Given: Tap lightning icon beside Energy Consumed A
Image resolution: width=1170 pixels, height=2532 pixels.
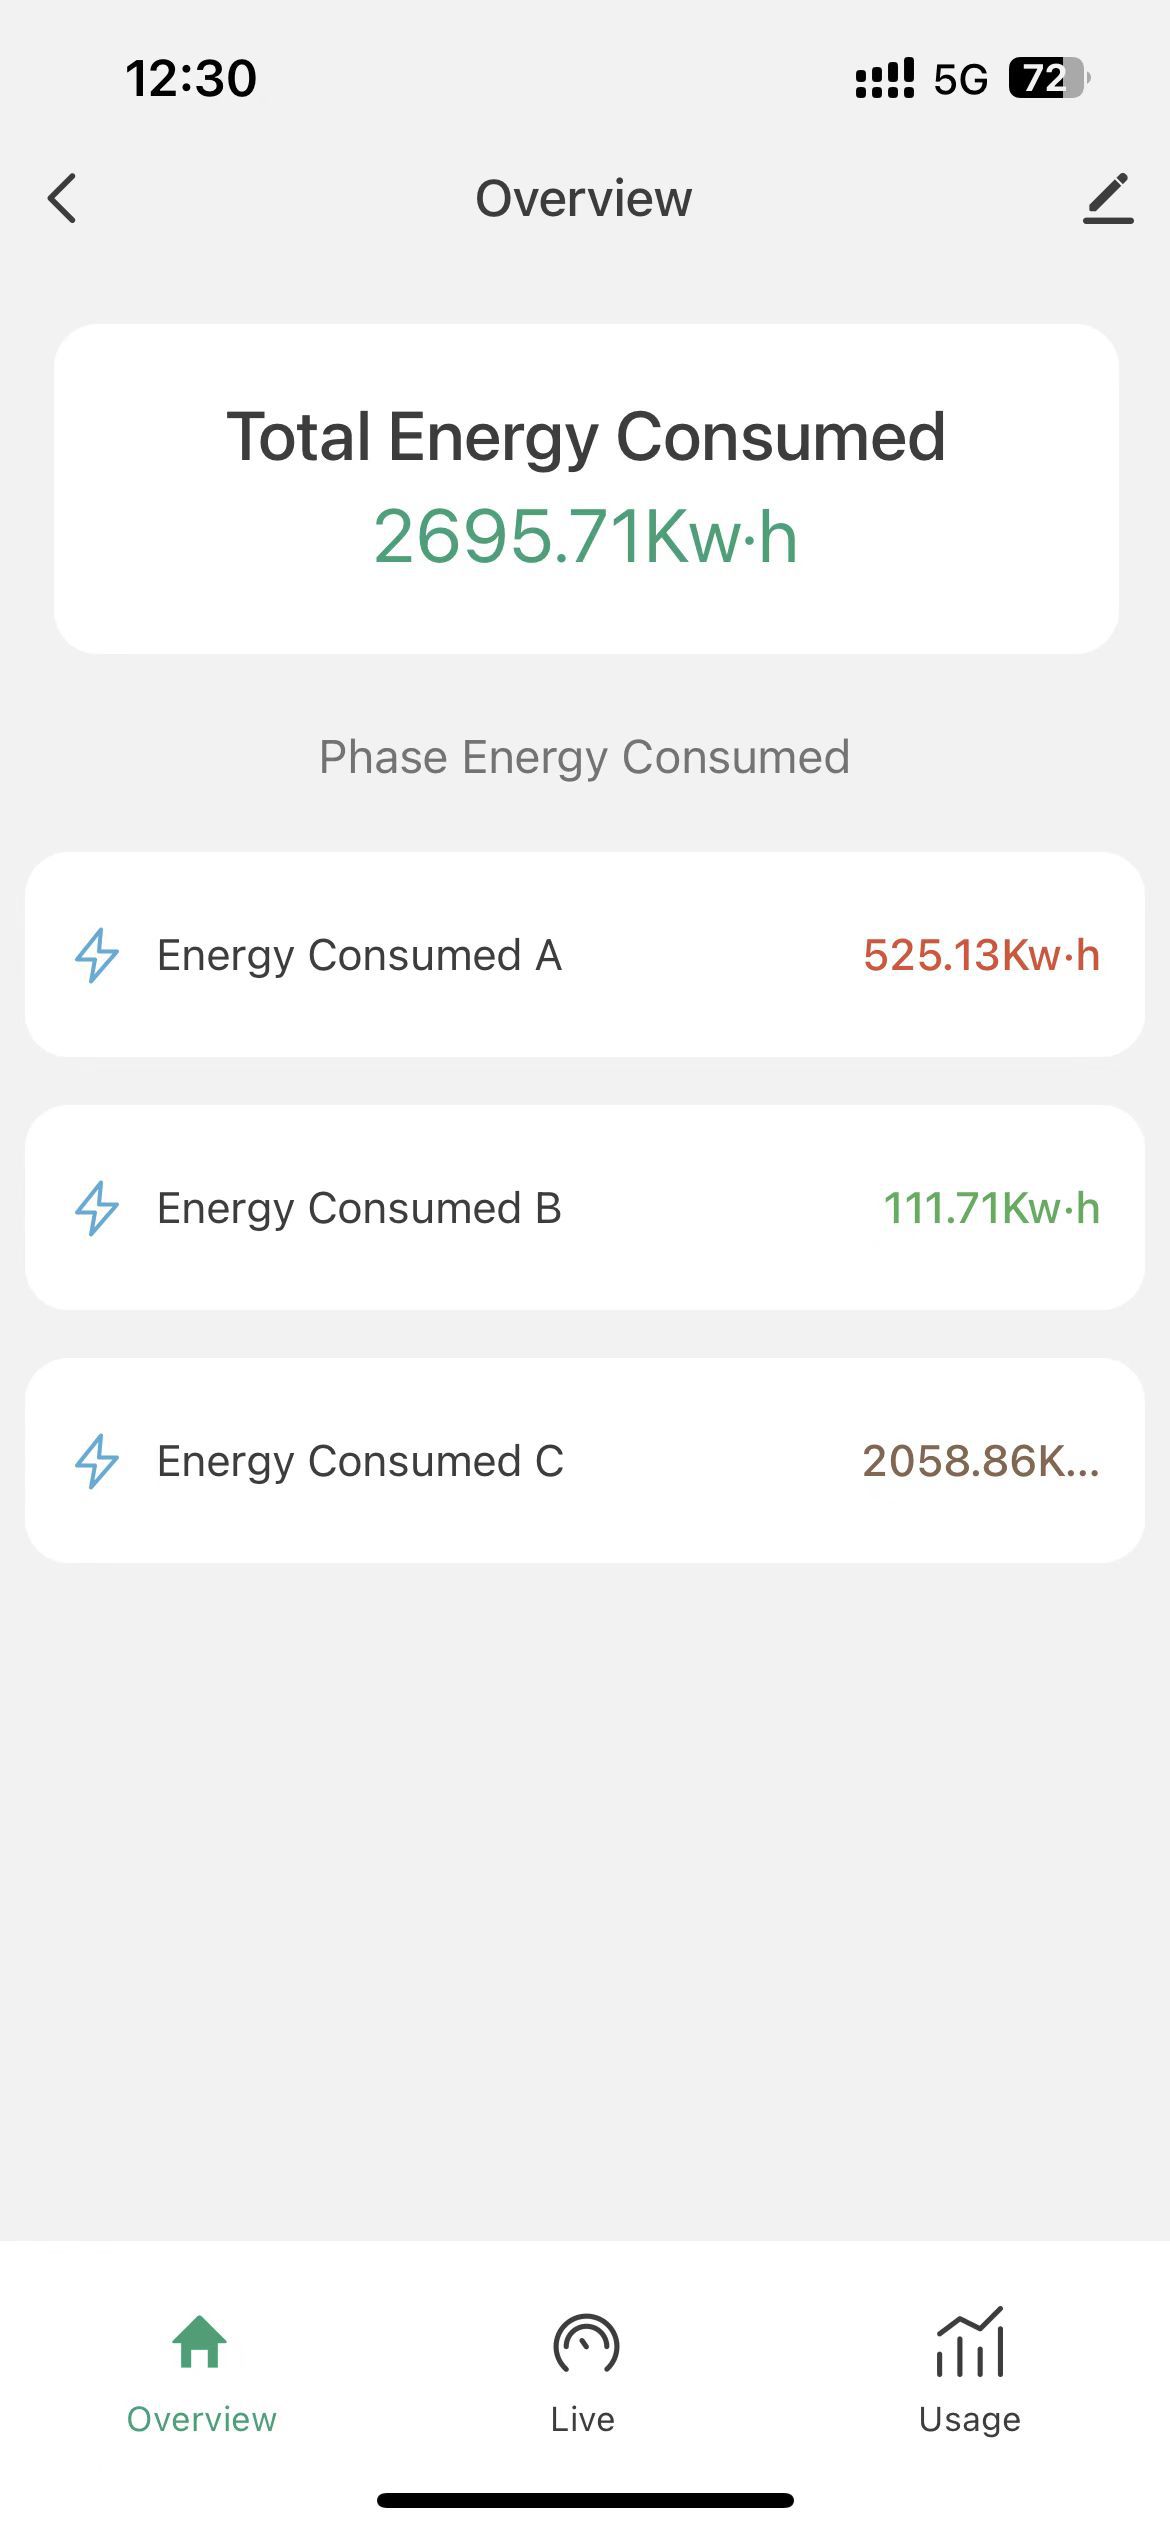Looking at the screenshot, I should pos(97,955).
